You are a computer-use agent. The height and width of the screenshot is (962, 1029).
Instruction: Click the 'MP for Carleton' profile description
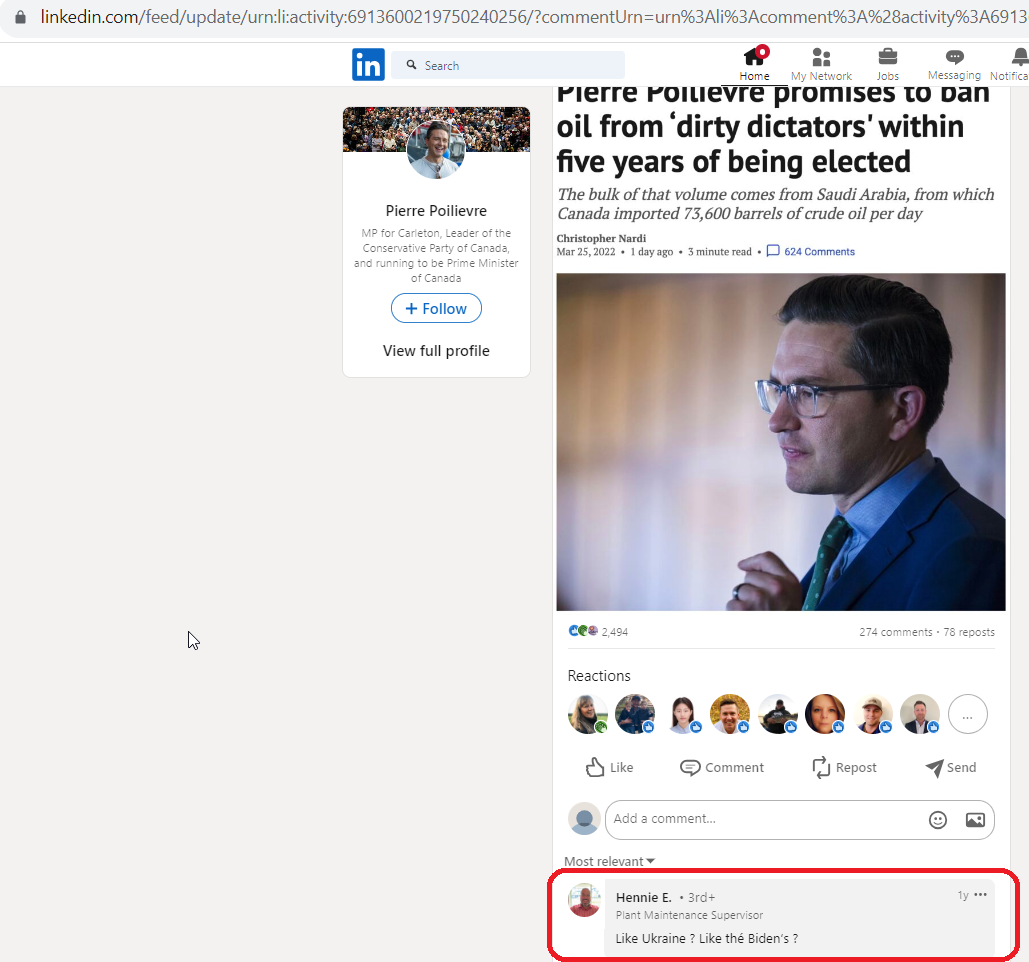[x=436, y=255]
